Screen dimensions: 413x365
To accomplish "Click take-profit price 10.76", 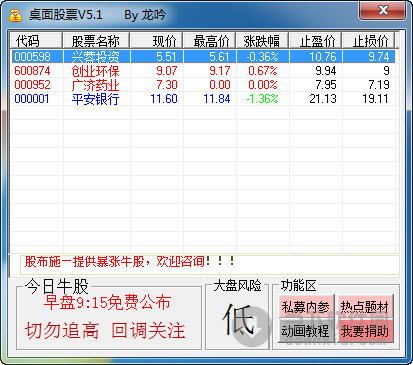I will pyautogui.click(x=323, y=57).
